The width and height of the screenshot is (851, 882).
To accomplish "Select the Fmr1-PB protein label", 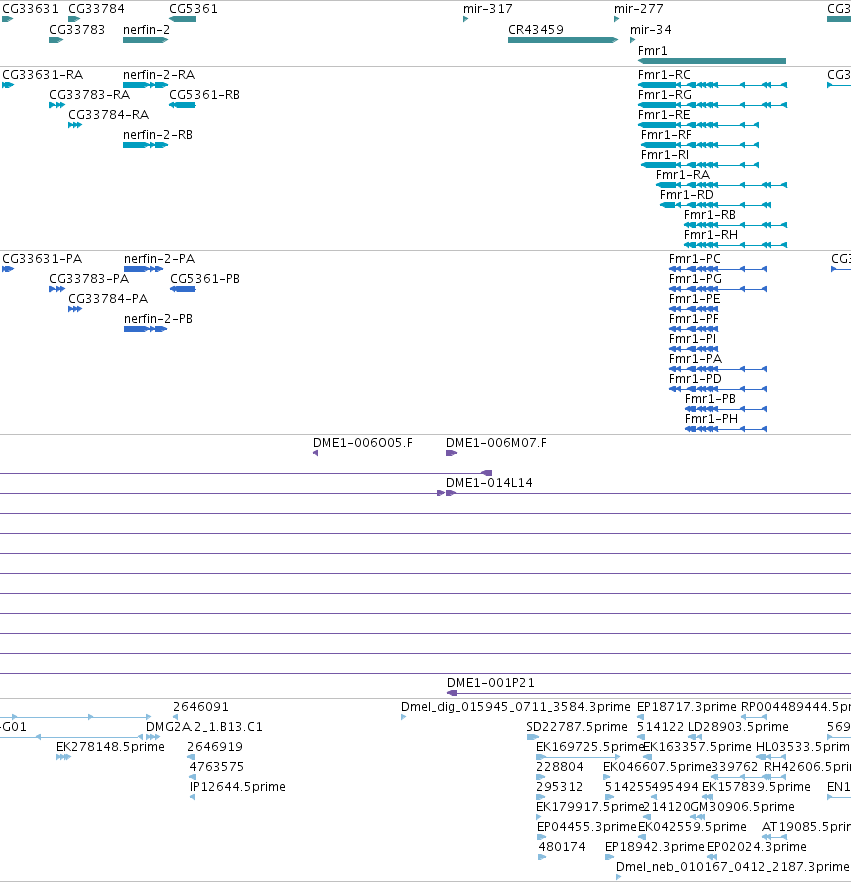I will (710, 399).
